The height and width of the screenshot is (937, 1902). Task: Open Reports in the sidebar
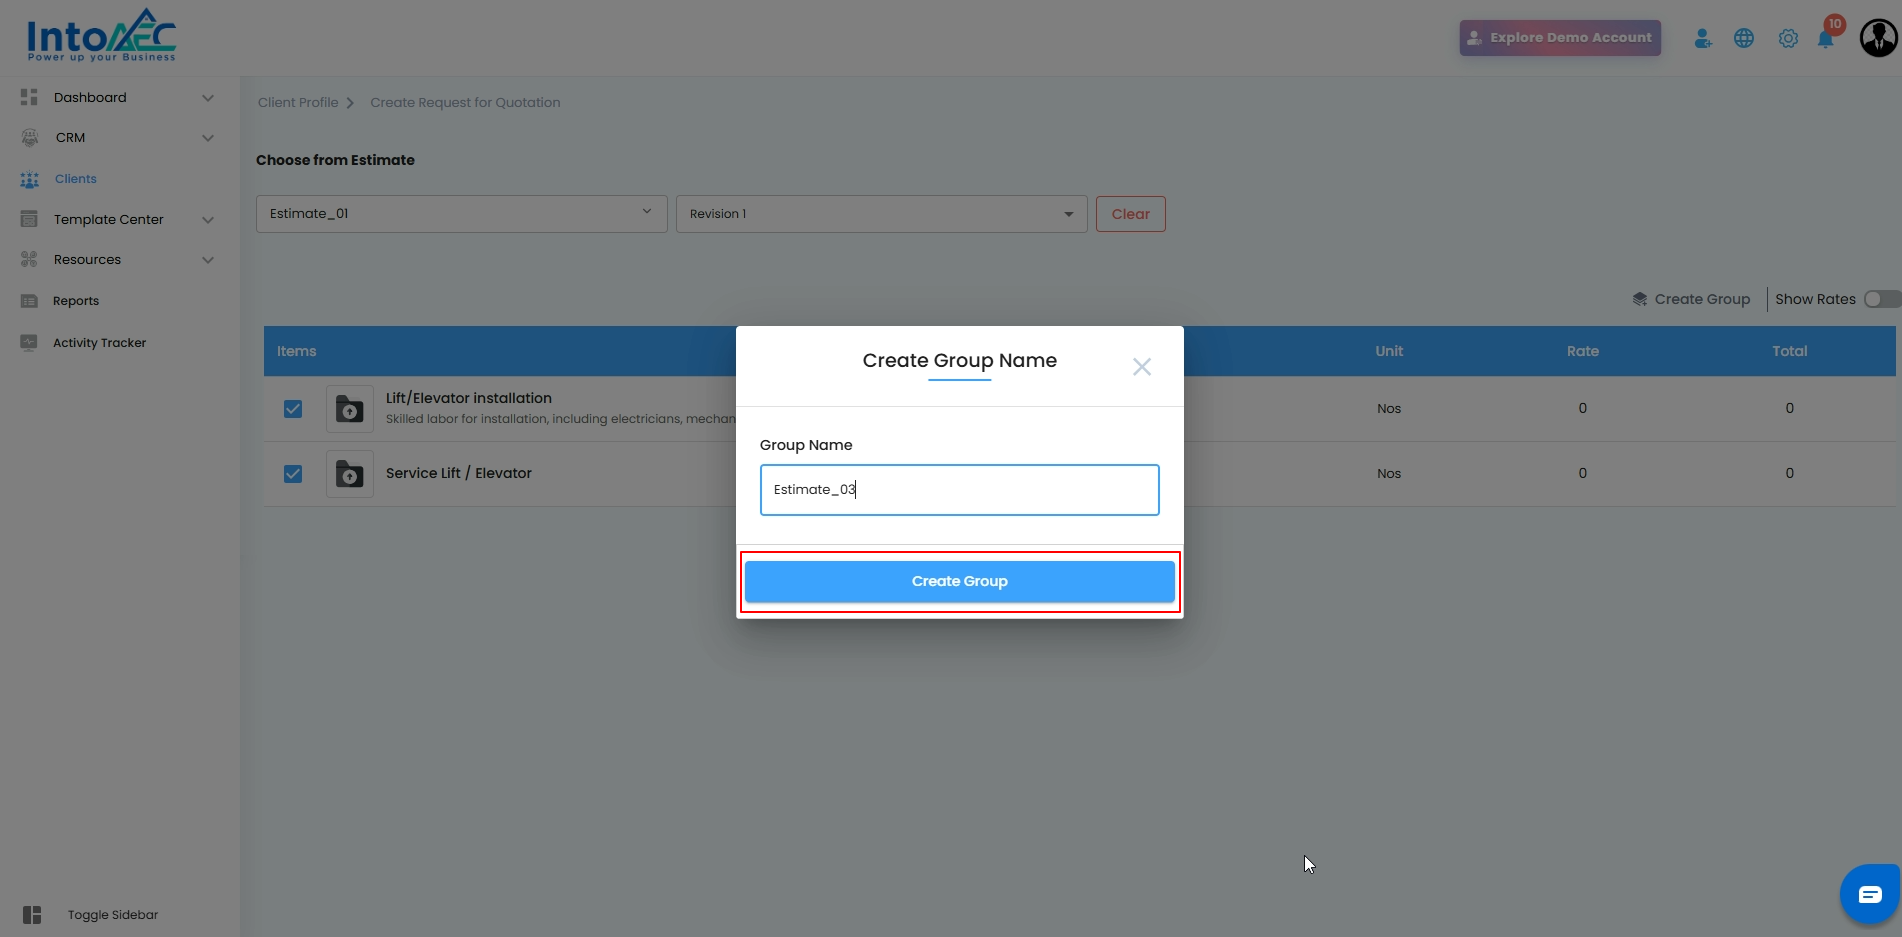[x=76, y=301]
